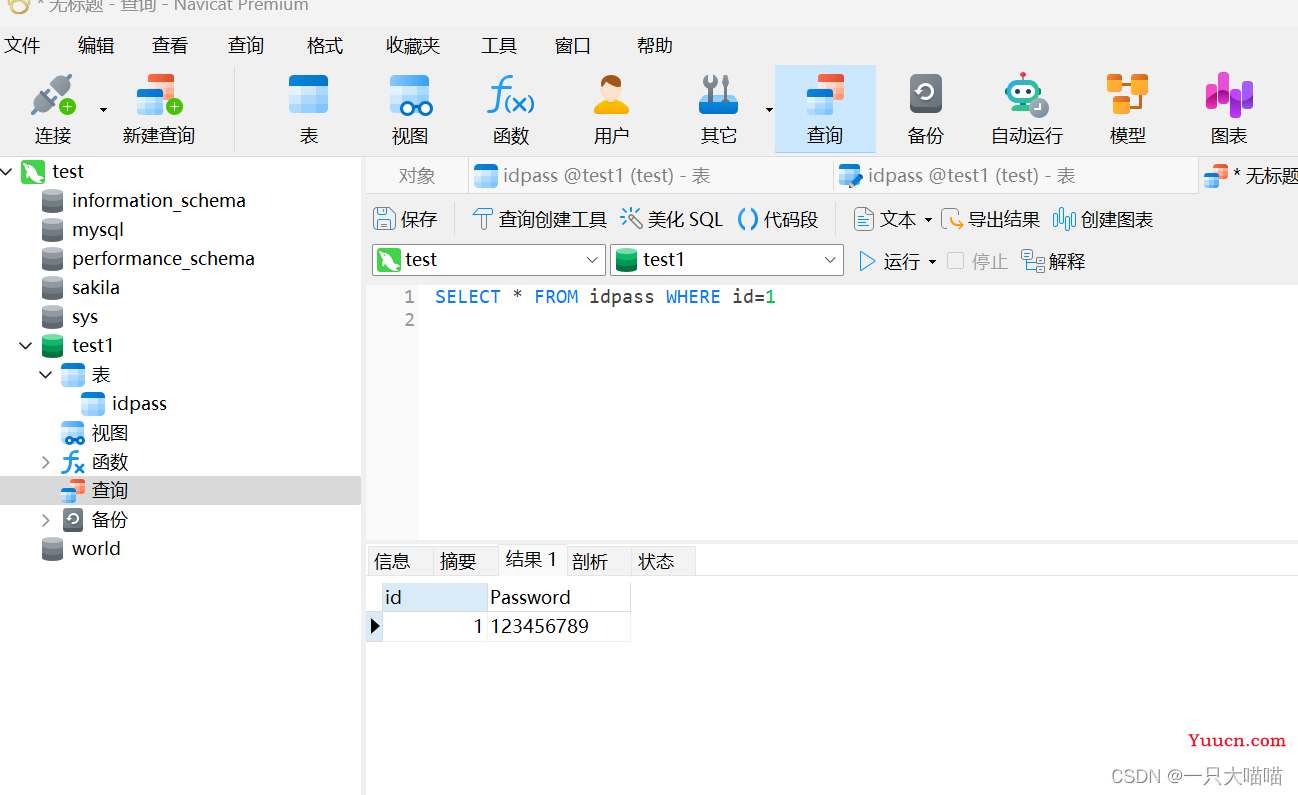The height and width of the screenshot is (795, 1298).
Task: Collapse the test connection tree node
Action: pos(7,172)
